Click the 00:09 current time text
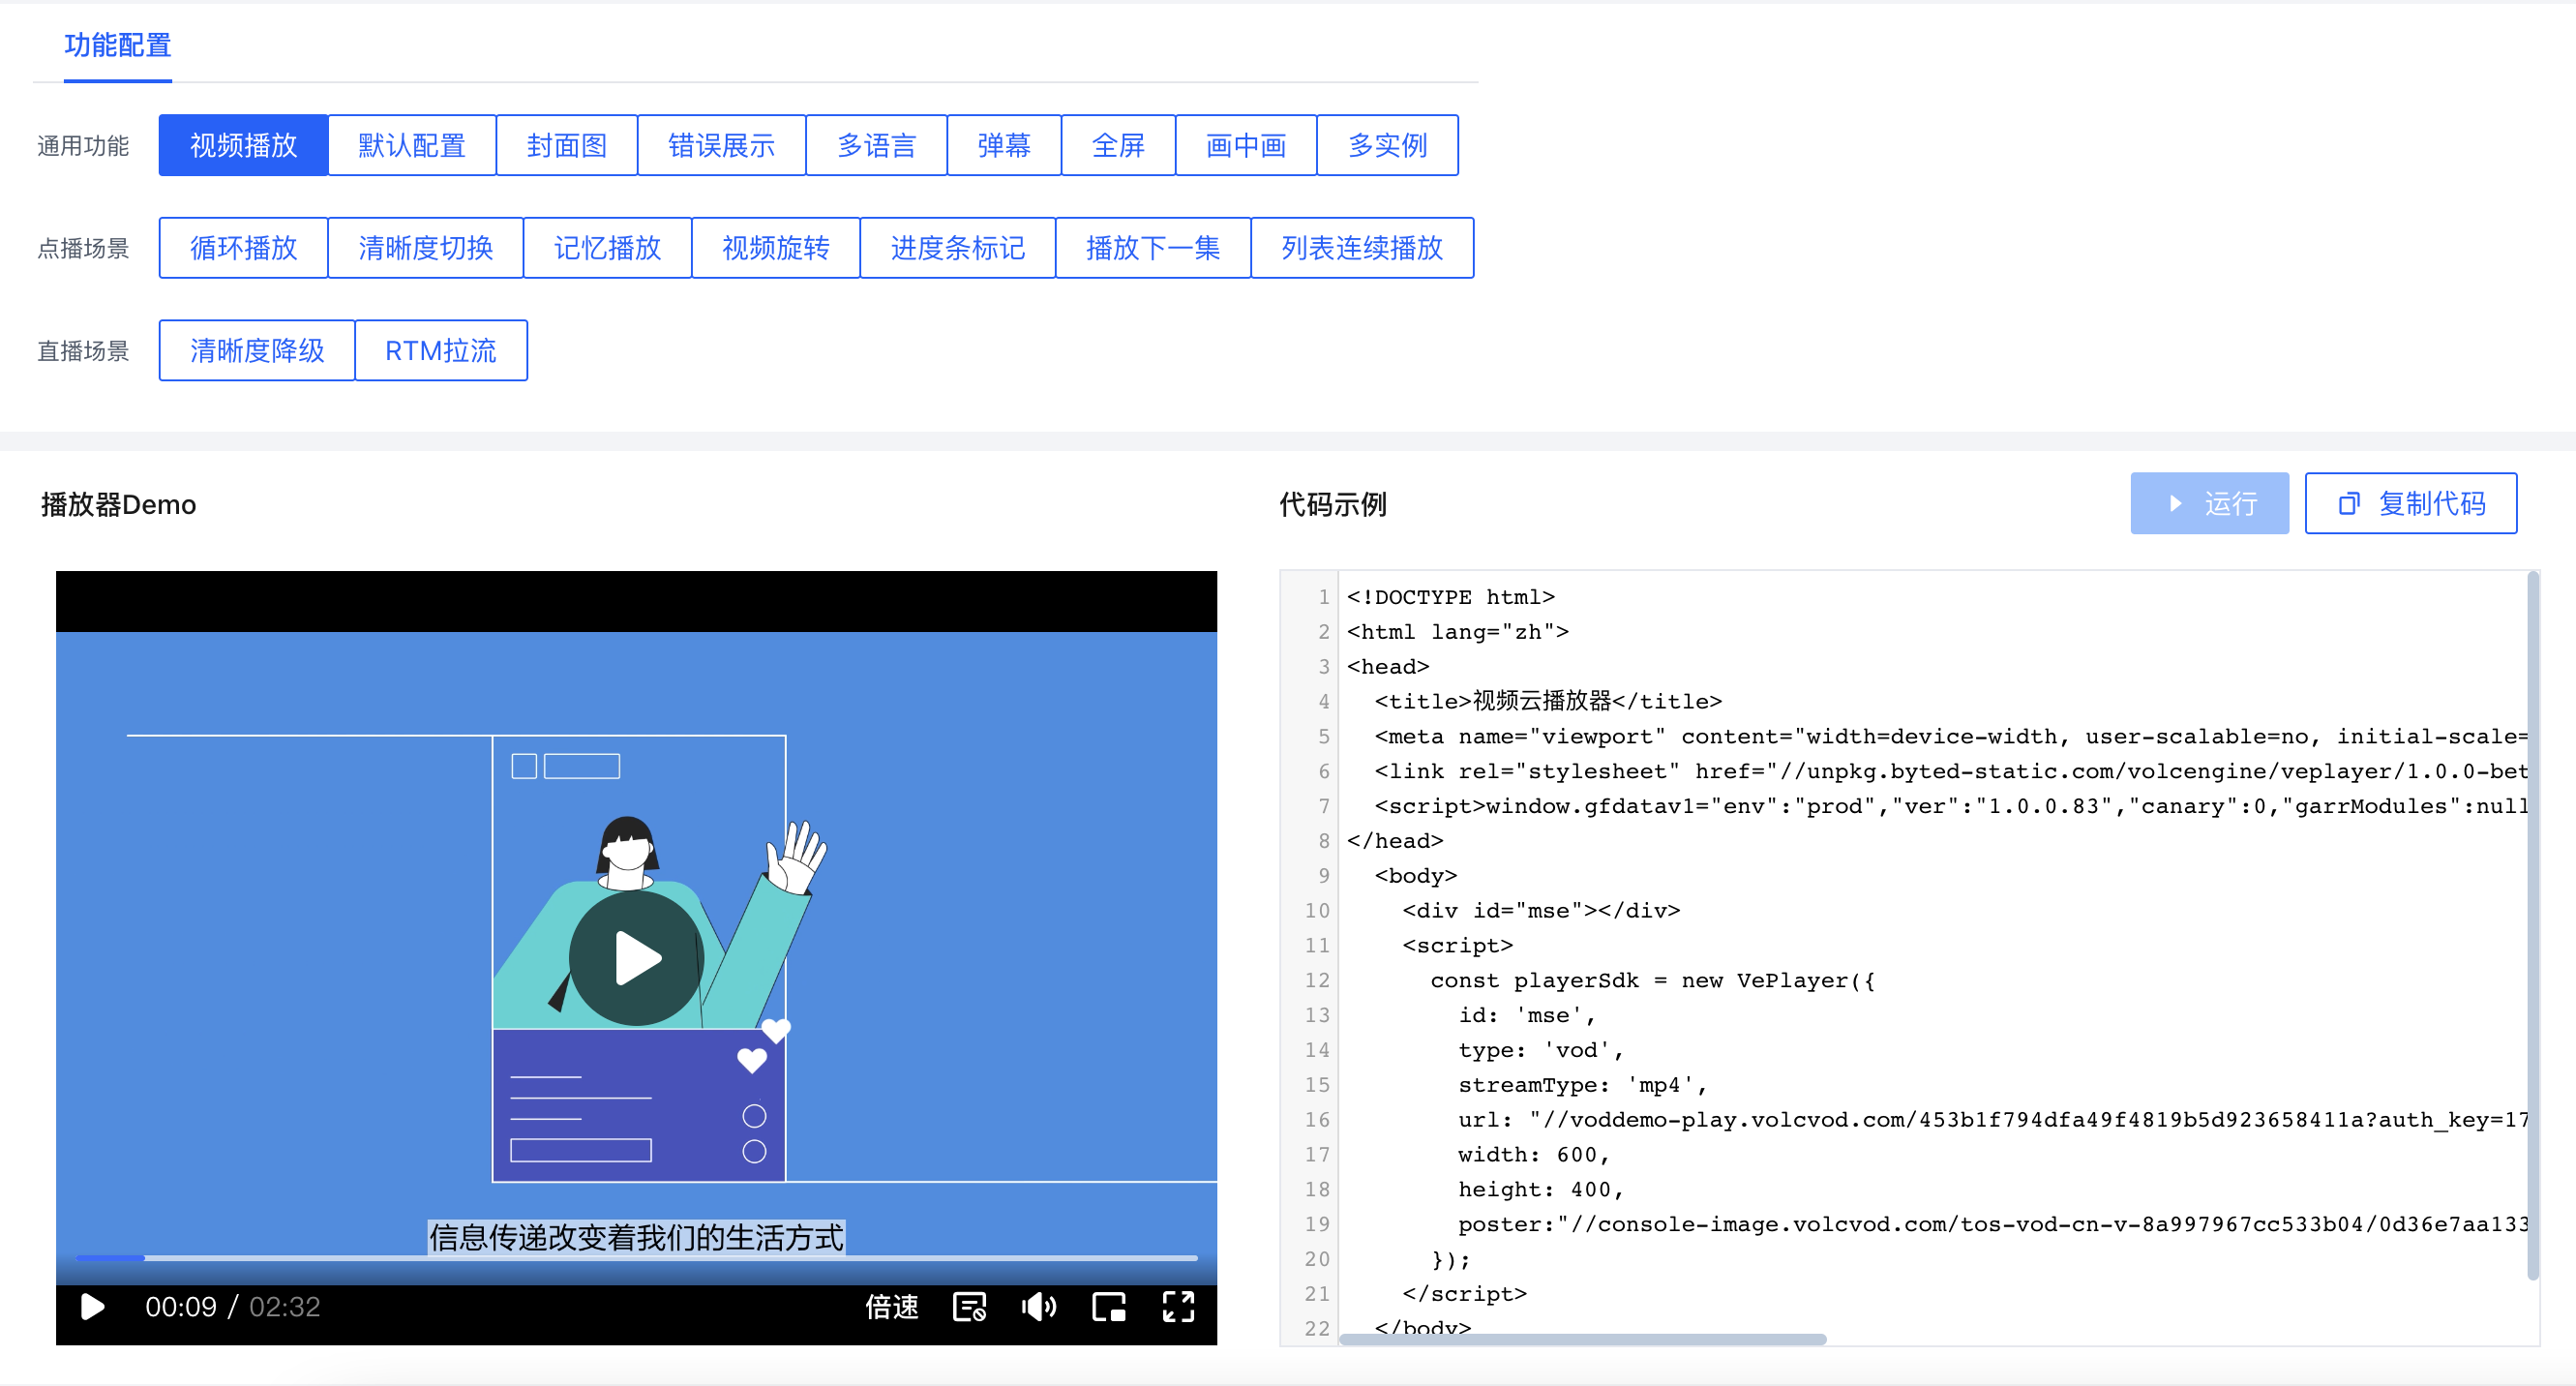This screenshot has width=2576, height=1386. 180,1306
